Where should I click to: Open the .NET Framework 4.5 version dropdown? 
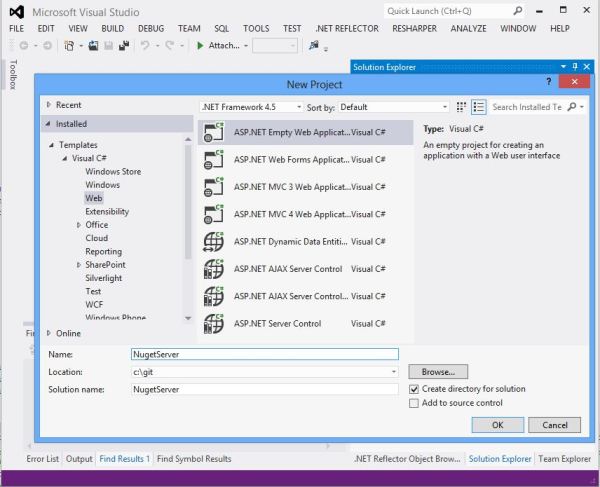[251, 107]
